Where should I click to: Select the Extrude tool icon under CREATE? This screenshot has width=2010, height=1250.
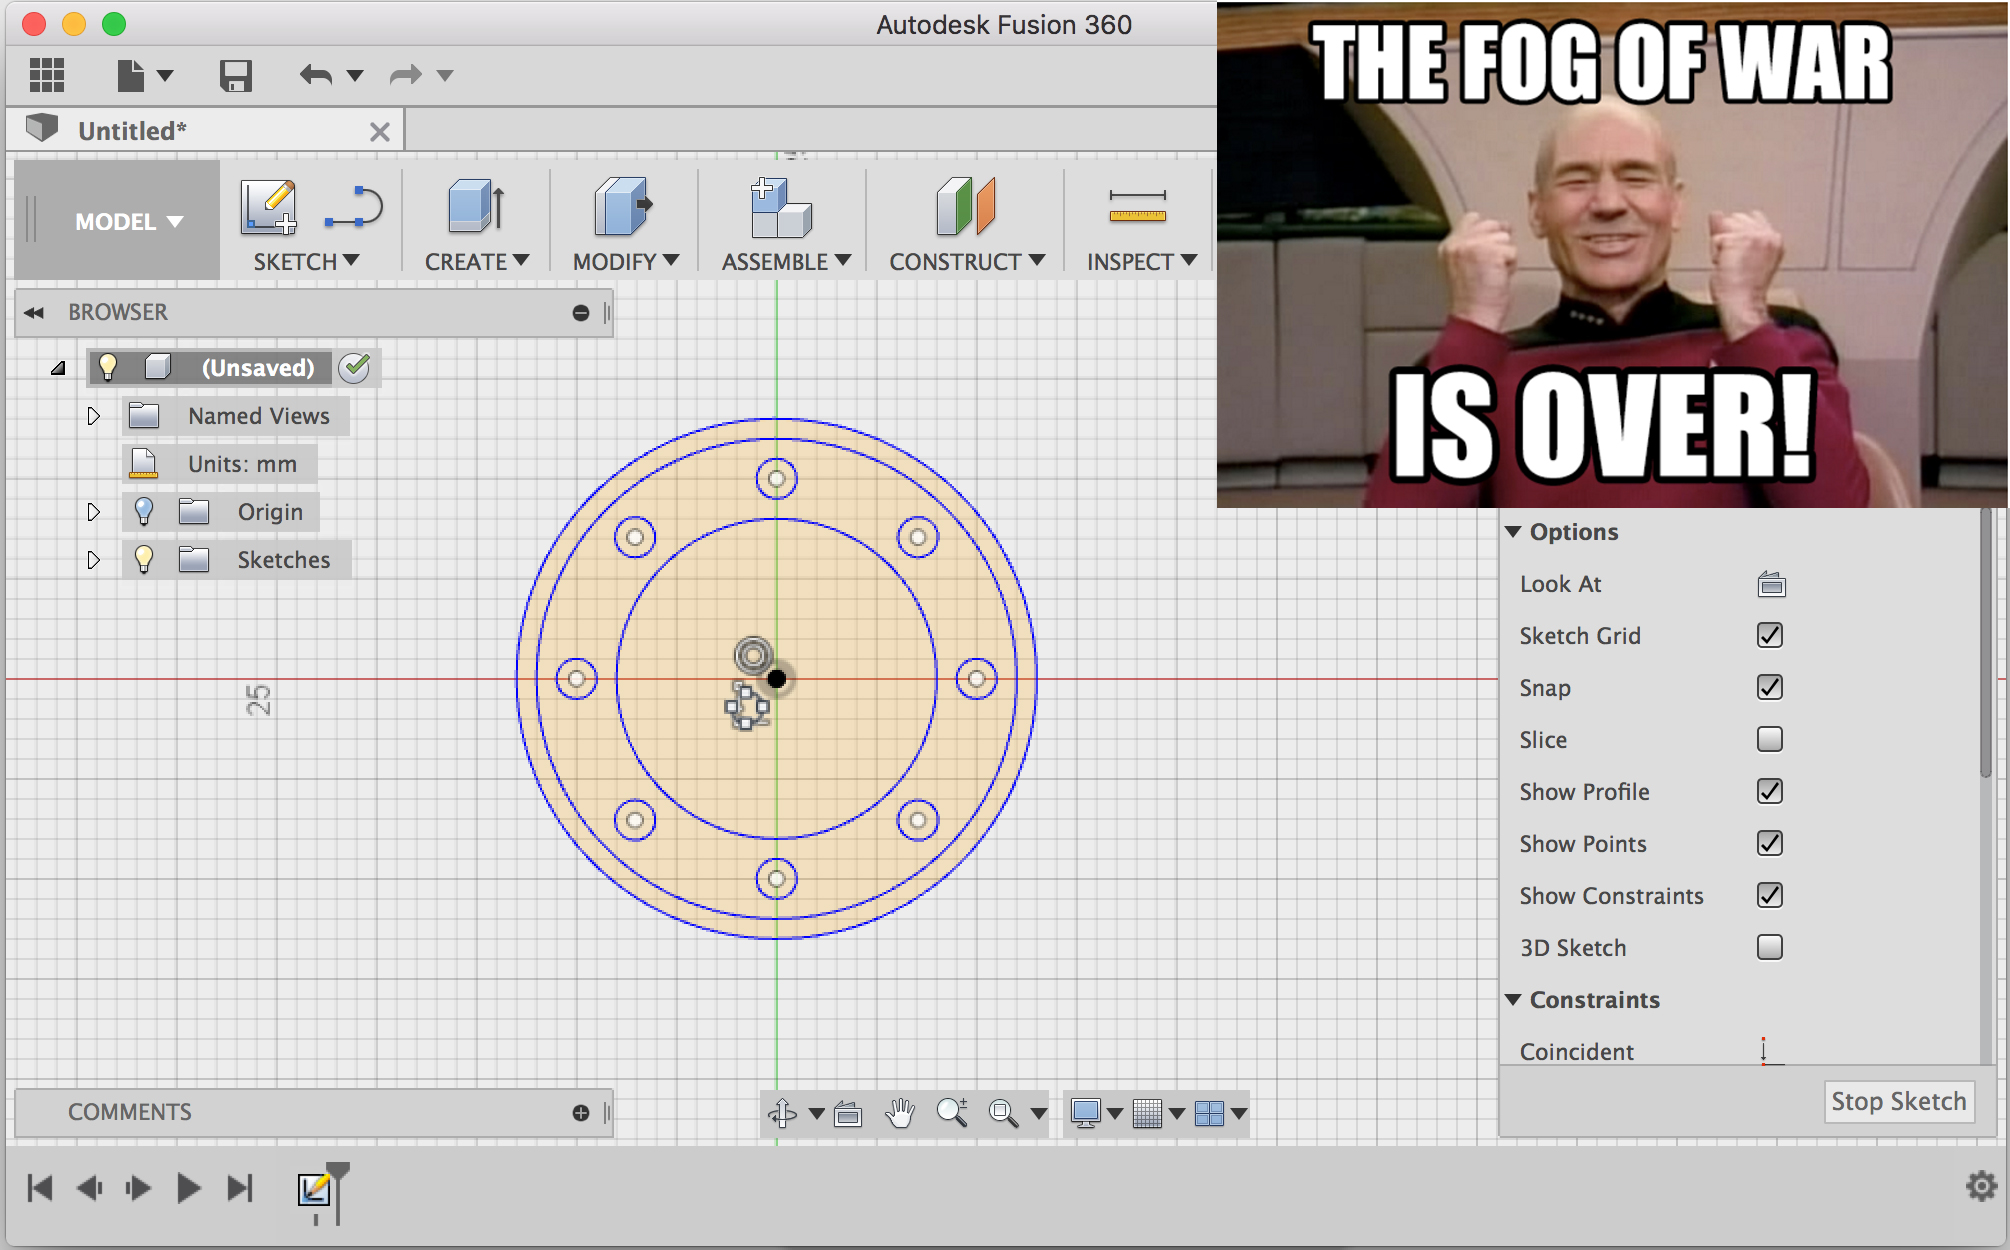point(476,208)
